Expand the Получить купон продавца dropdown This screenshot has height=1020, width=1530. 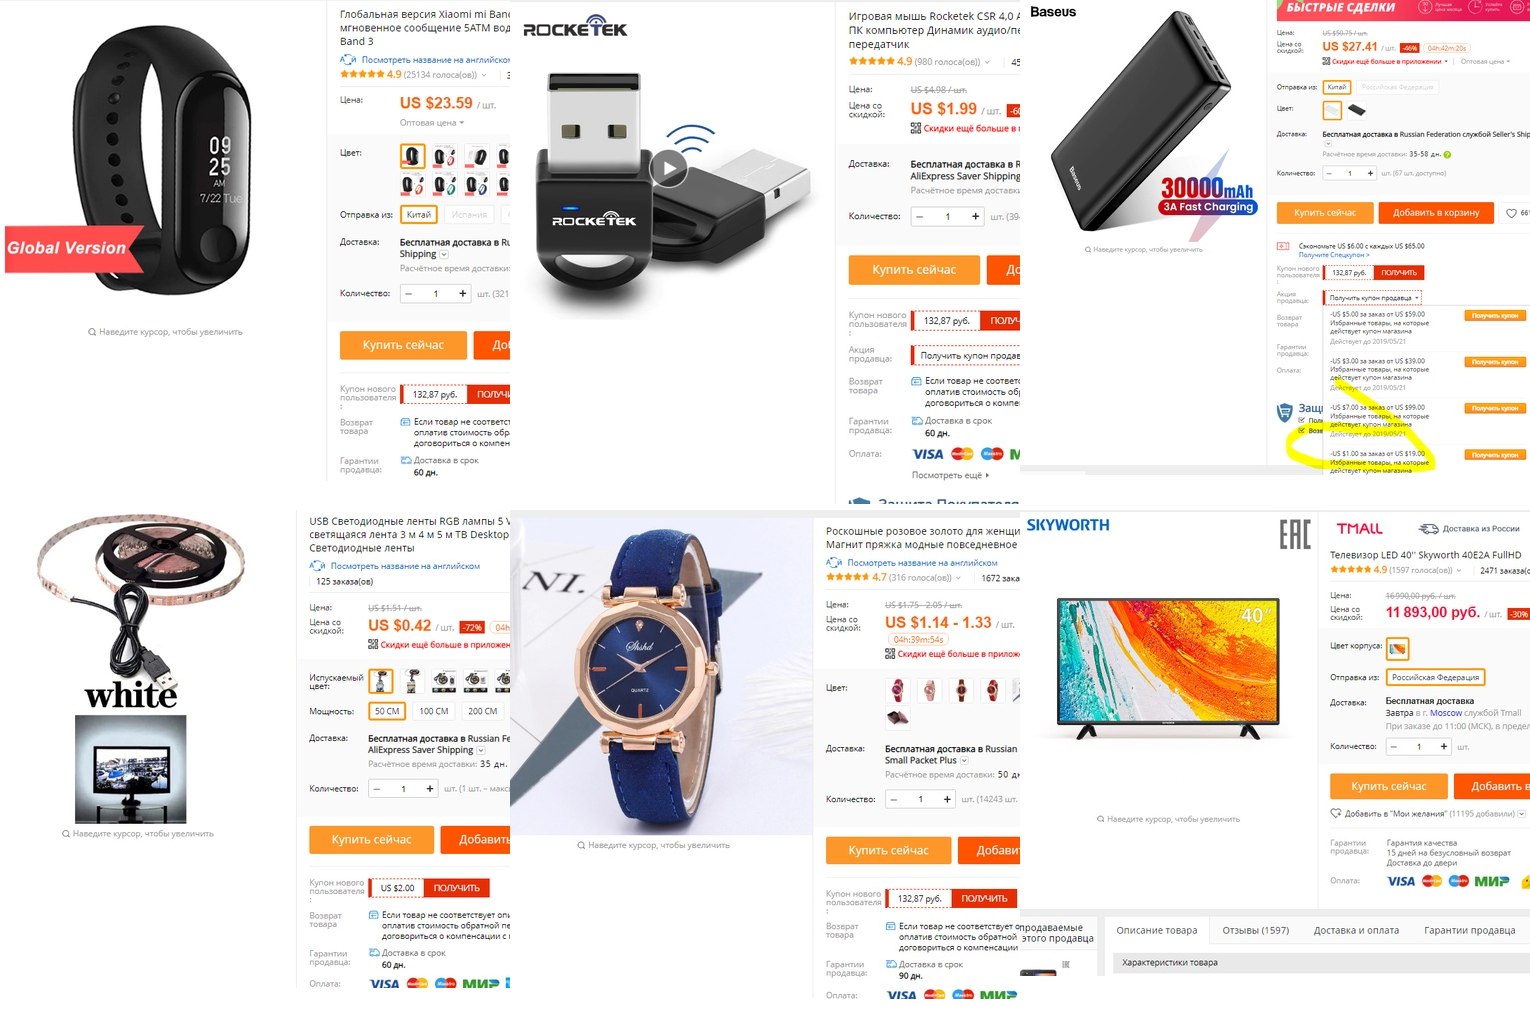[1372, 298]
